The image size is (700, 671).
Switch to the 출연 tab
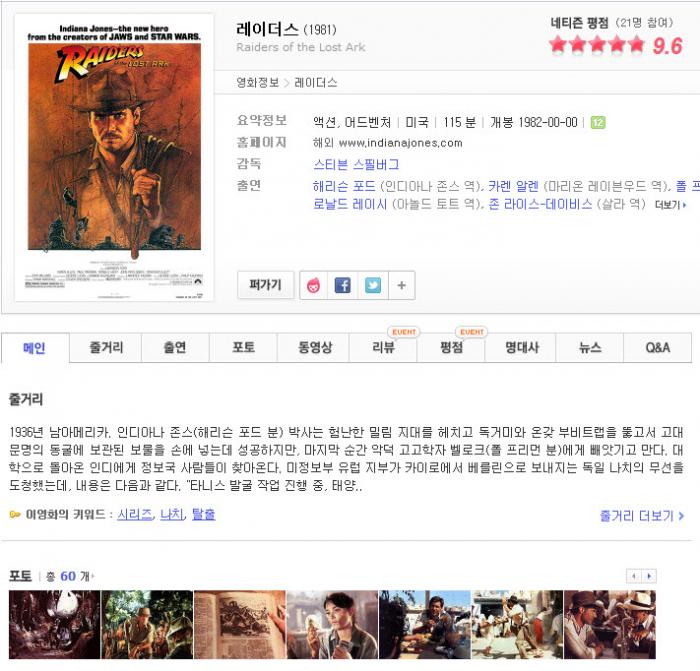point(175,347)
